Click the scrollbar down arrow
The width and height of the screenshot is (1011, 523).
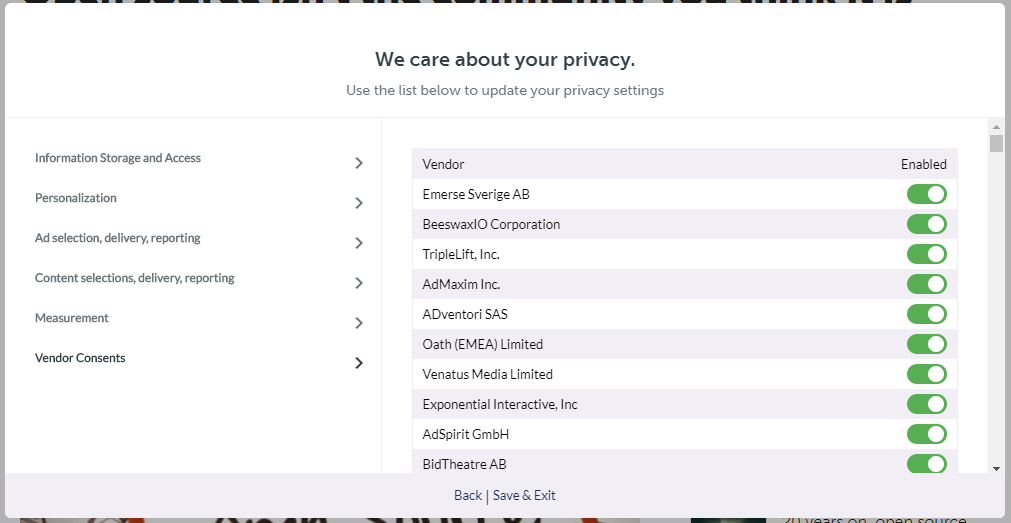(996, 469)
